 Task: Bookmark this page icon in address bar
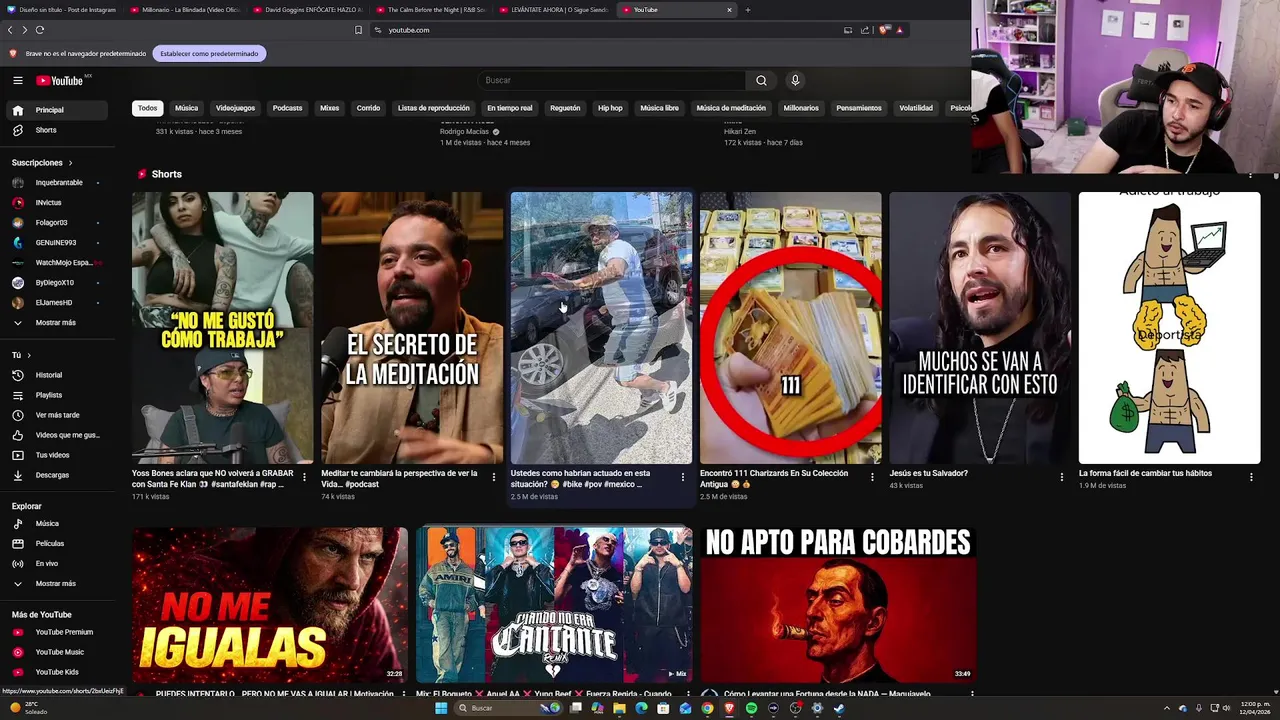point(358,30)
